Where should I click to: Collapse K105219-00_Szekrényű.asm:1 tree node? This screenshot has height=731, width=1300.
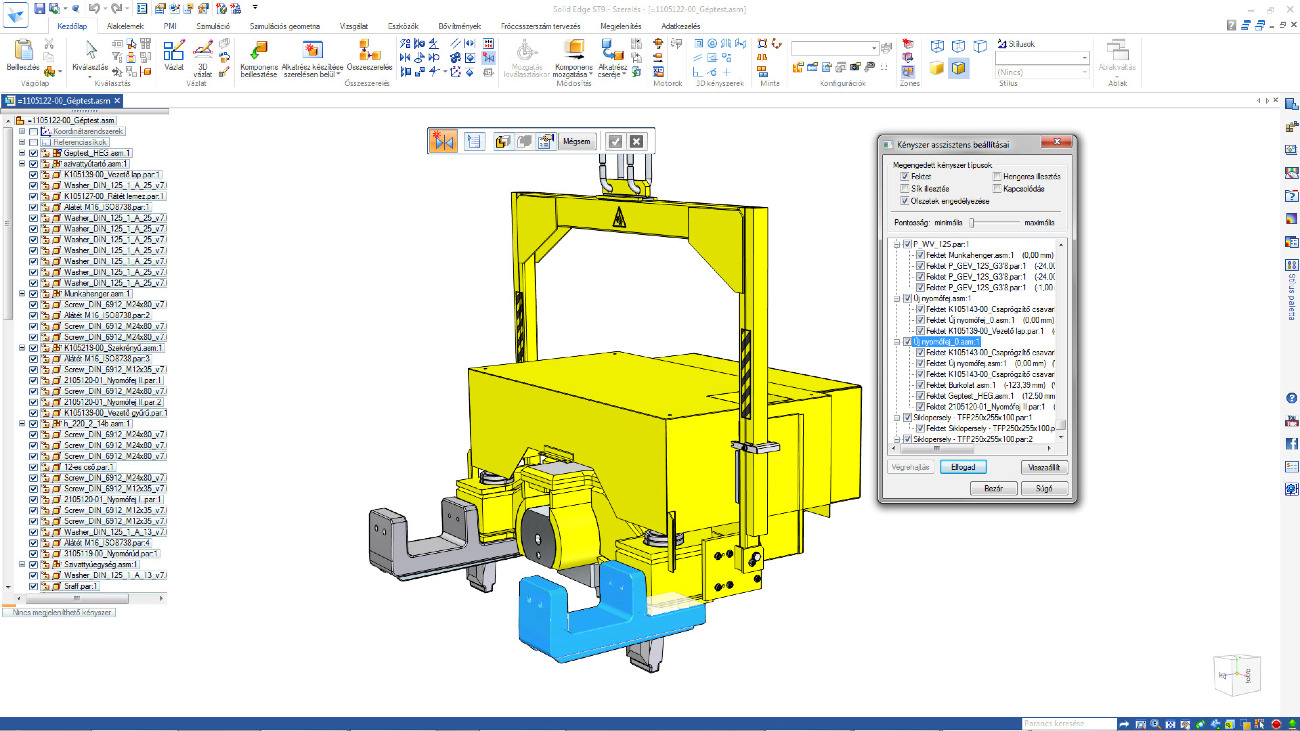(22, 348)
